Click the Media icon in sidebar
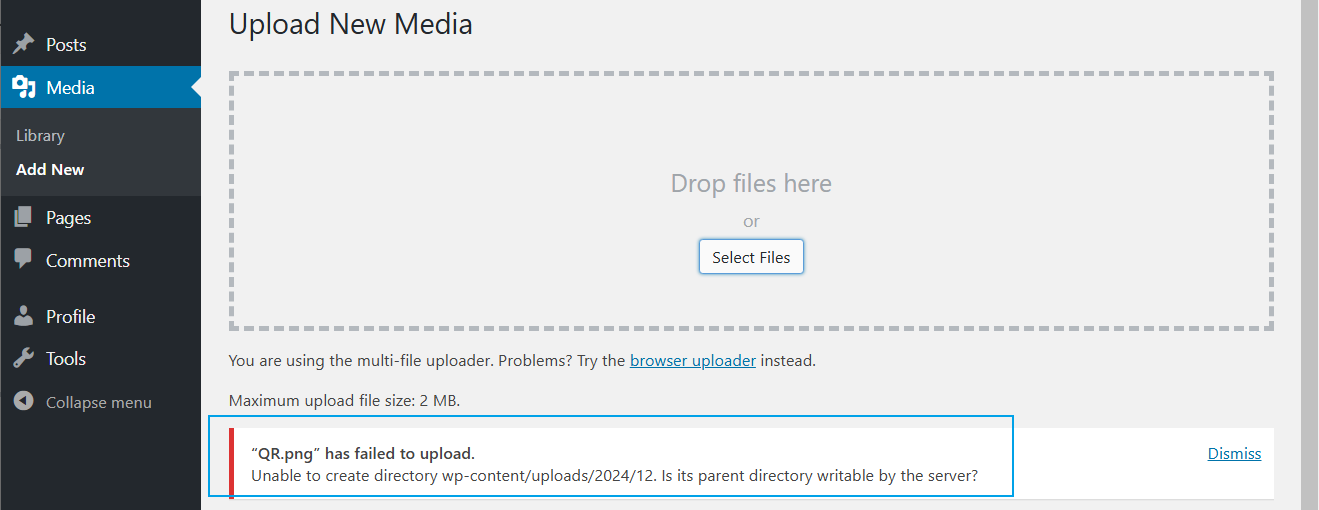1319x510 pixels. pos(23,88)
